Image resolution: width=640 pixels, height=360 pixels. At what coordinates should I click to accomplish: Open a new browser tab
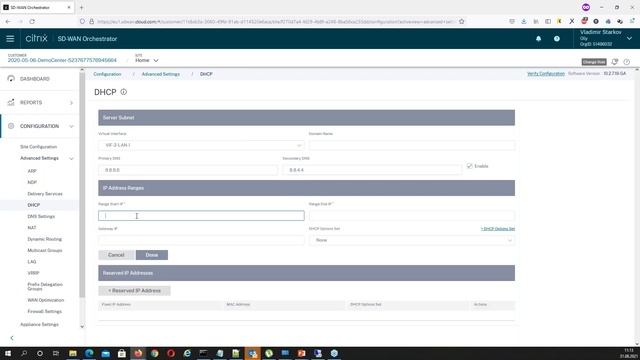point(81,7)
